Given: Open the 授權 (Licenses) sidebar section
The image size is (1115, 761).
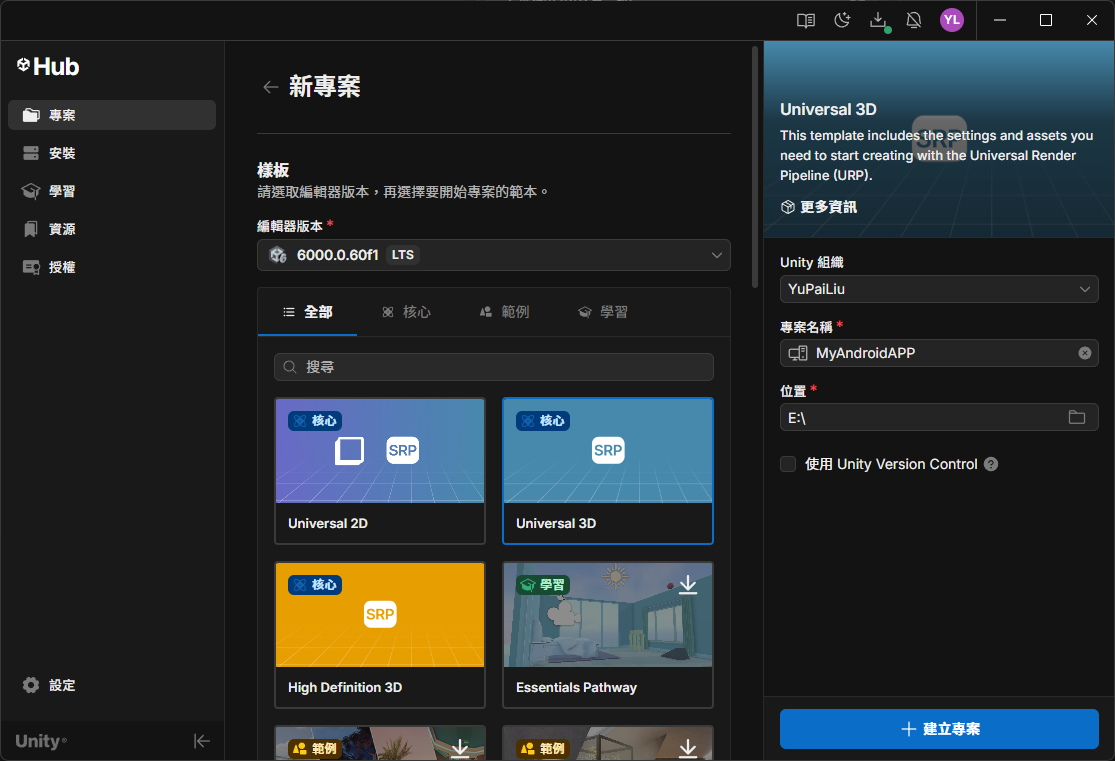Looking at the screenshot, I should 60,266.
